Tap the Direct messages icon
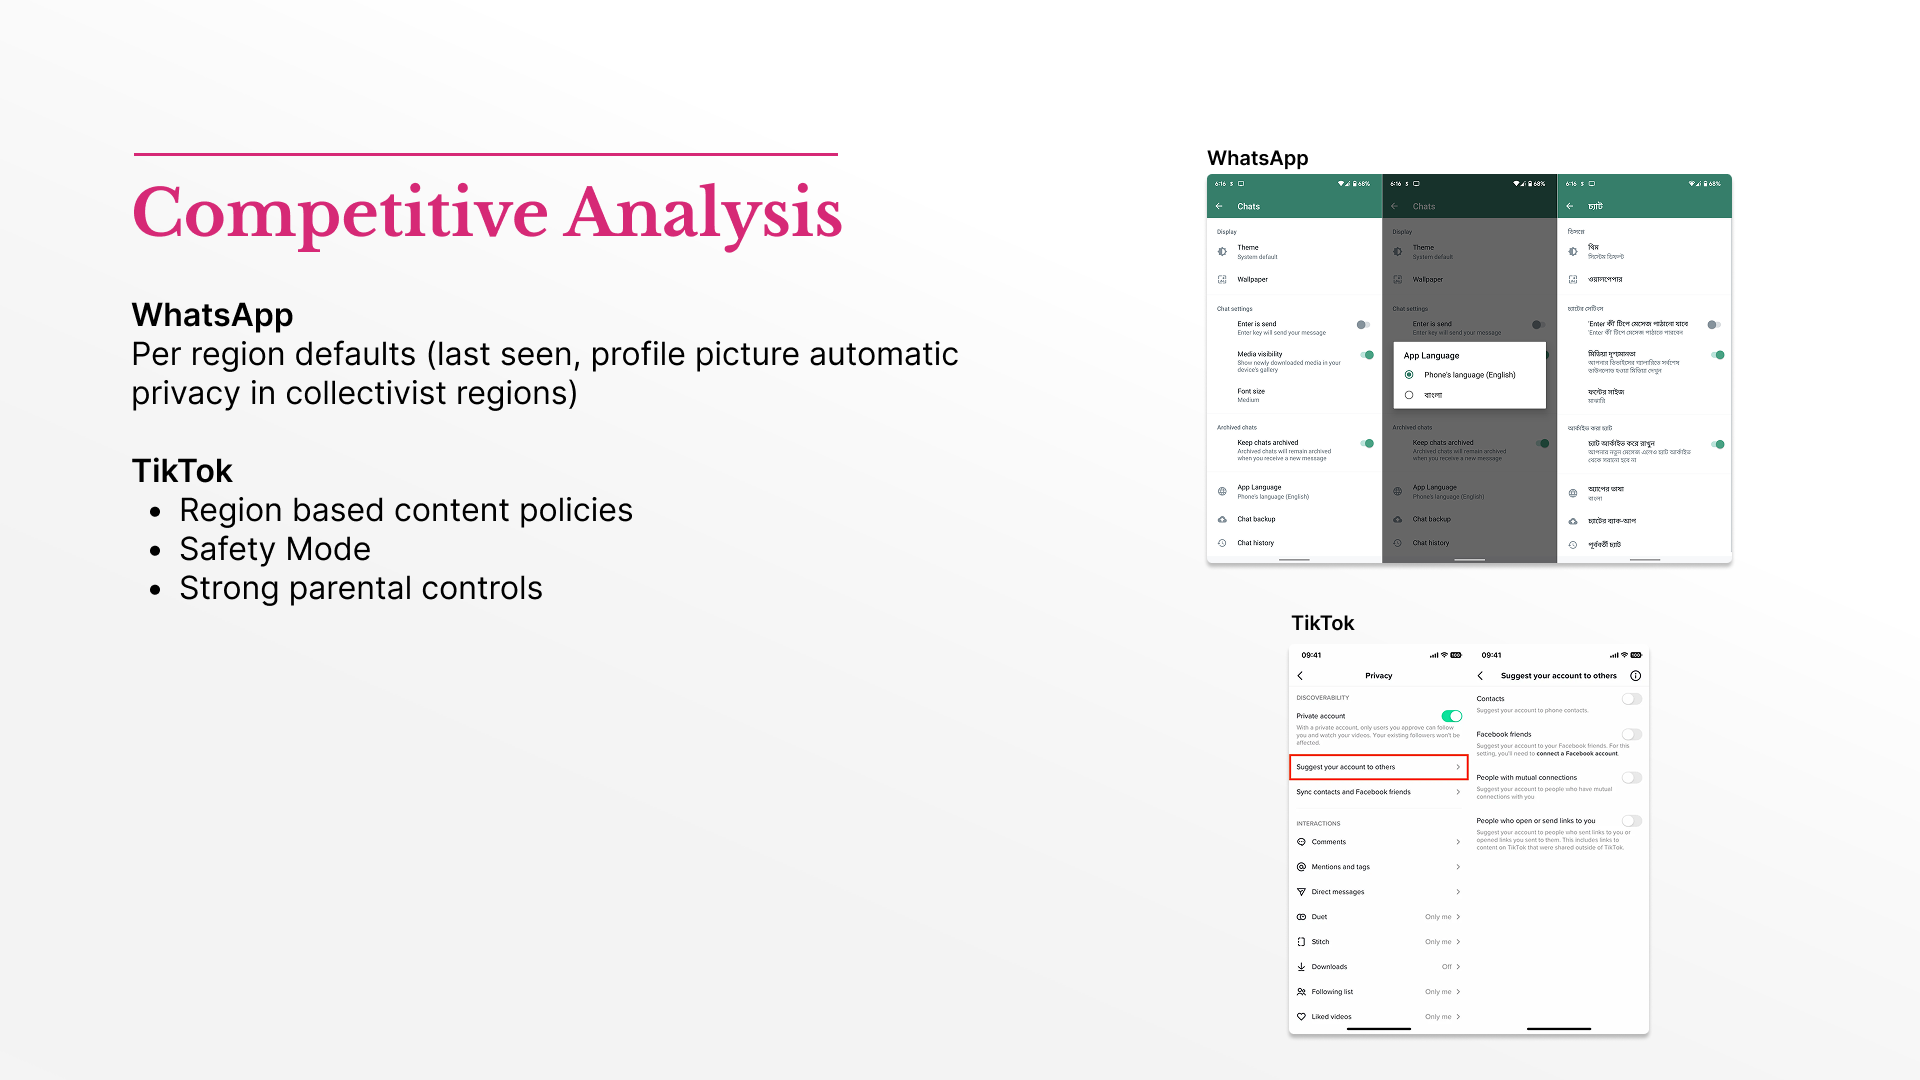This screenshot has height=1080, width=1920. tap(1301, 892)
